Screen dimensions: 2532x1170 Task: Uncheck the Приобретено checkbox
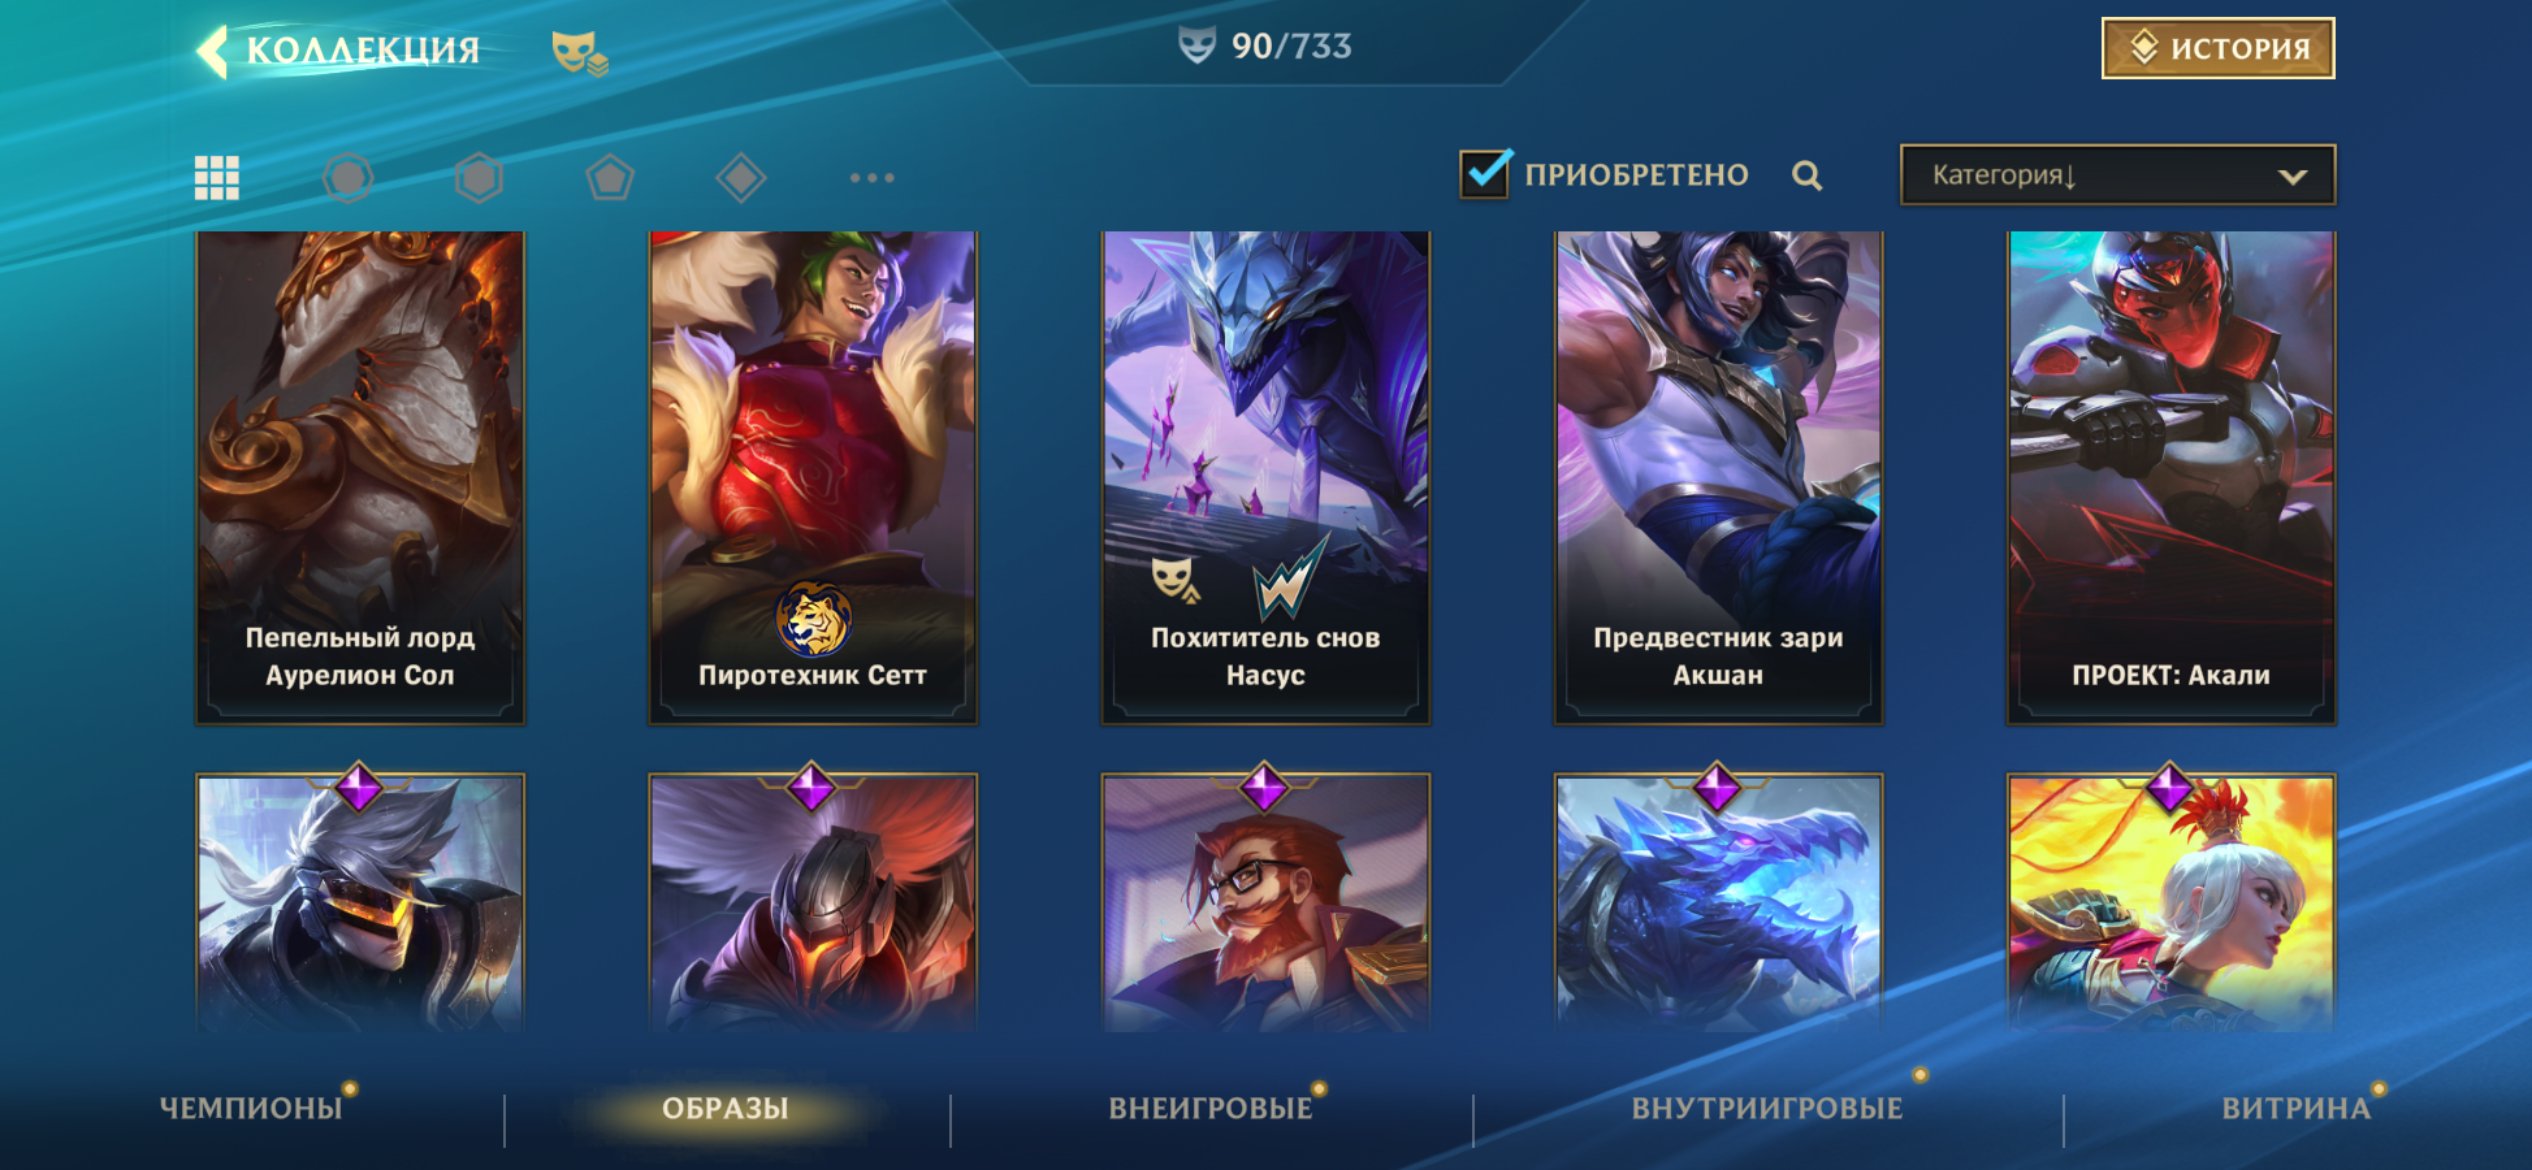pyautogui.click(x=1484, y=174)
